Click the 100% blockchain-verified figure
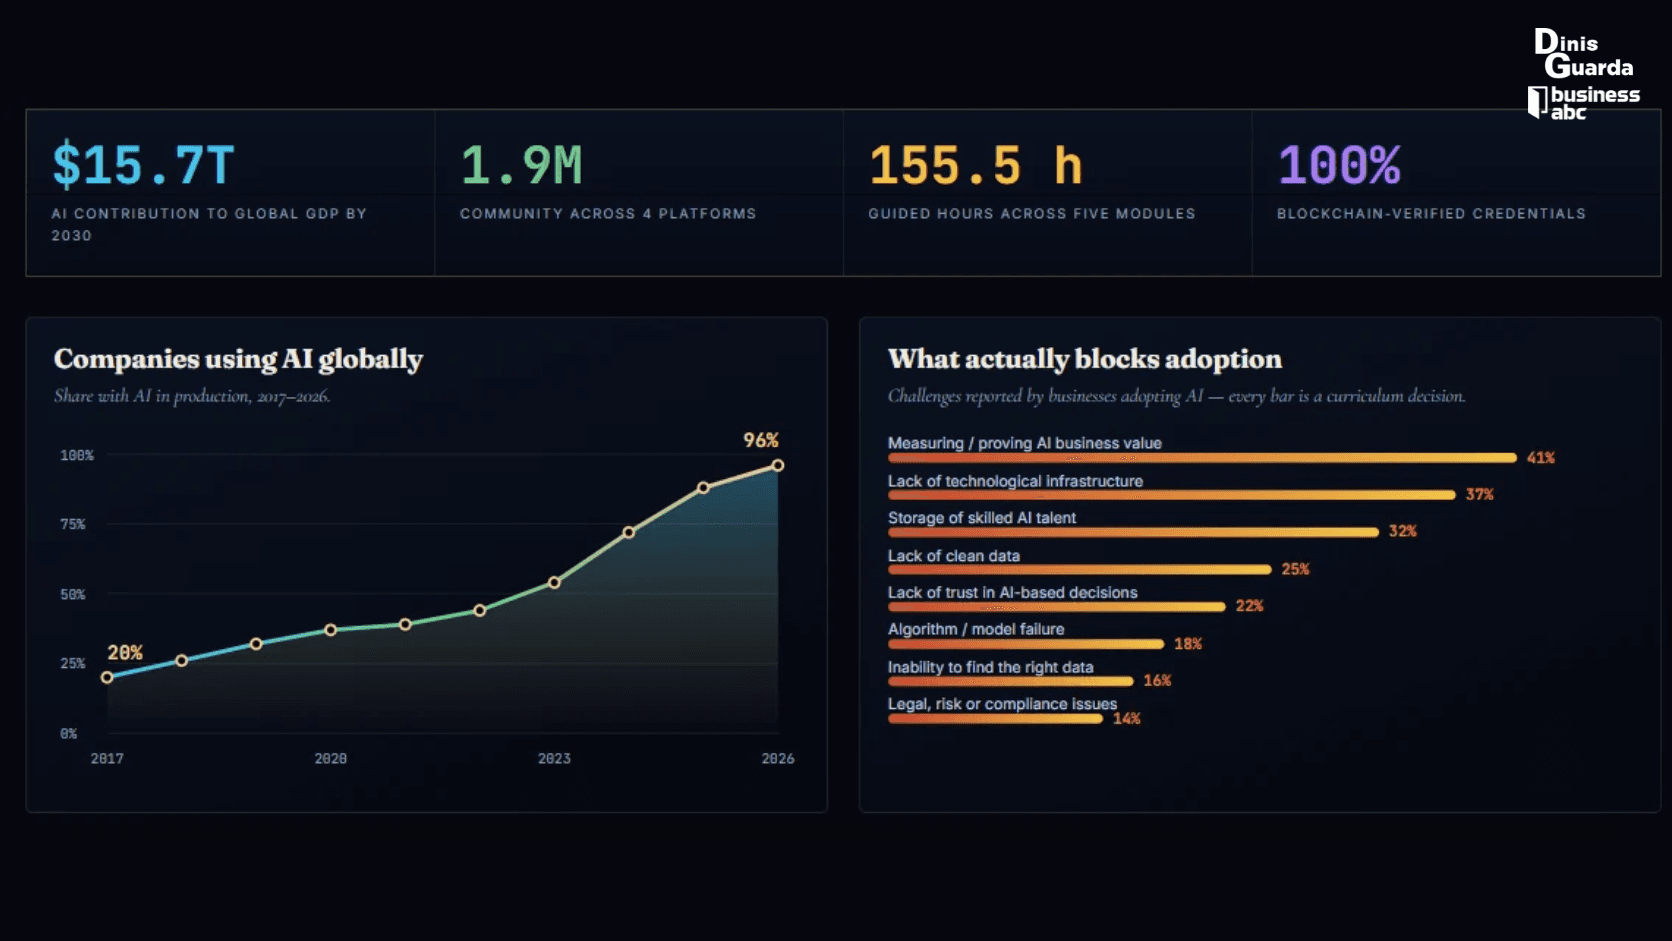Screen dimensions: 1672x941 point(1339,165)
